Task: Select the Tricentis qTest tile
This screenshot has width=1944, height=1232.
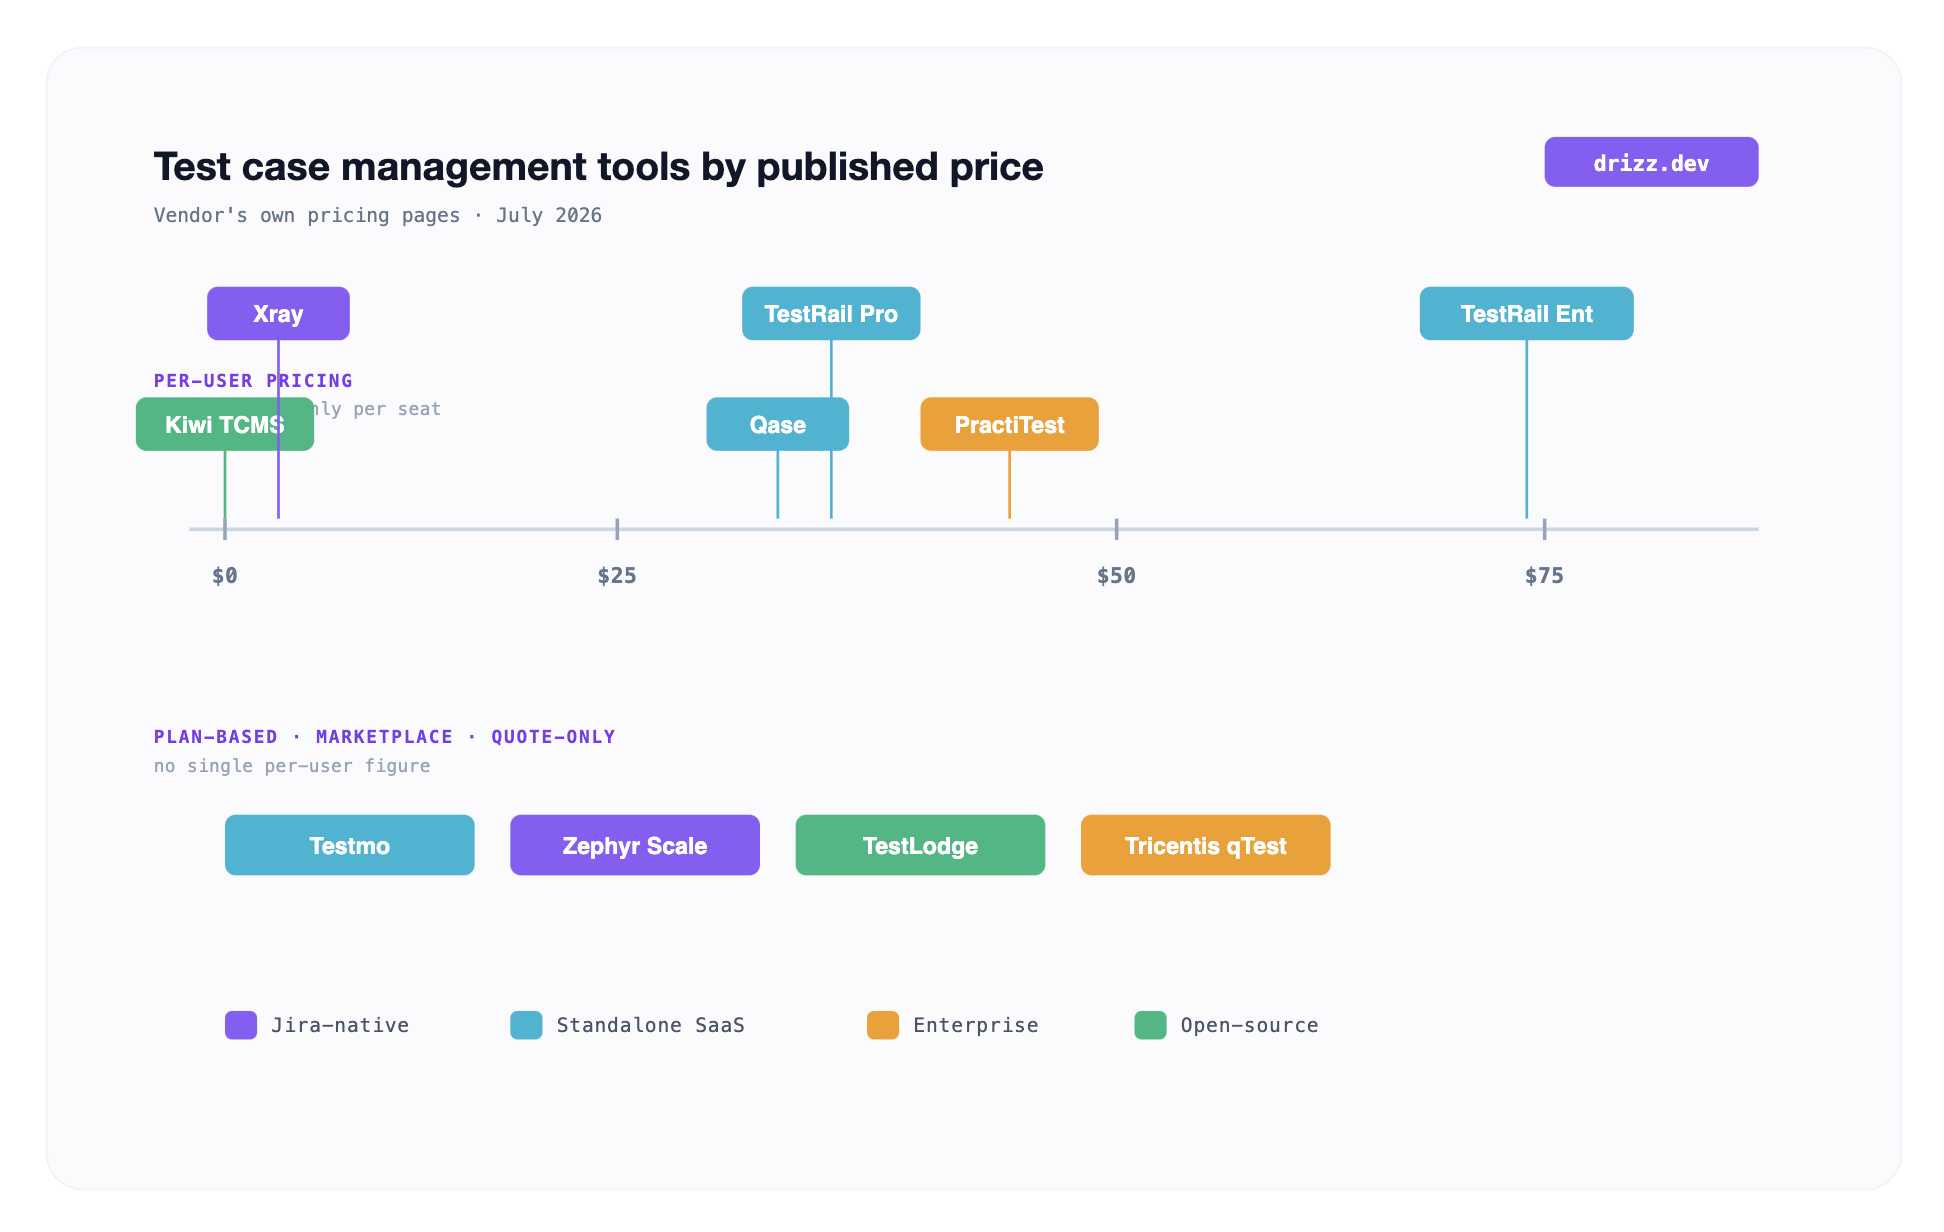Action: click(x=1206, y=845)
